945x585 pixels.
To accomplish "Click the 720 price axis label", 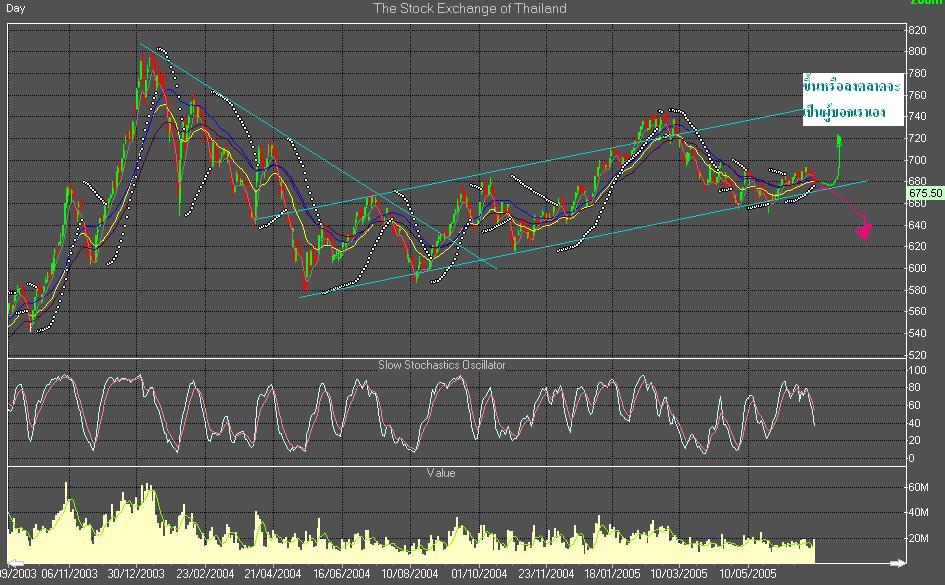I will [x=917, y=139].
